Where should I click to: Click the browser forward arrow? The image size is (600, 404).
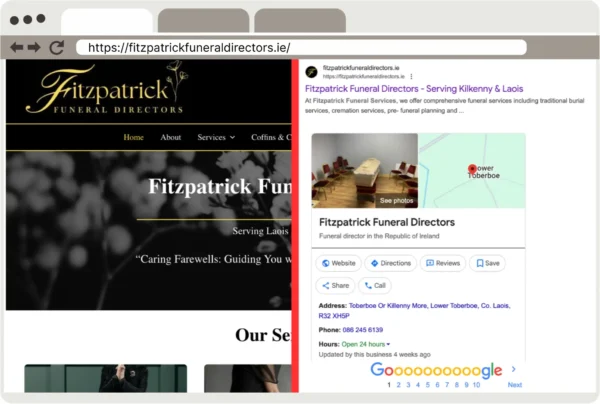(35, 47)
